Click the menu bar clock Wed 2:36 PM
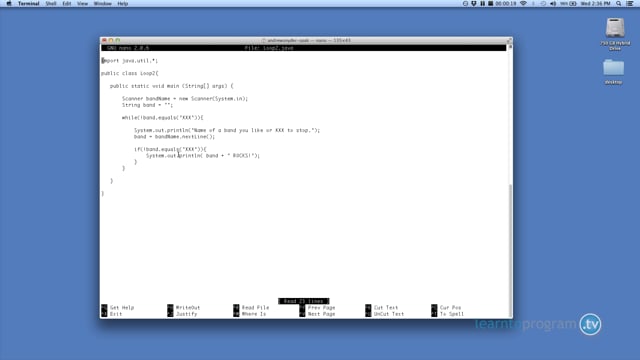The image size is (640, 360). tap(596, 4)
